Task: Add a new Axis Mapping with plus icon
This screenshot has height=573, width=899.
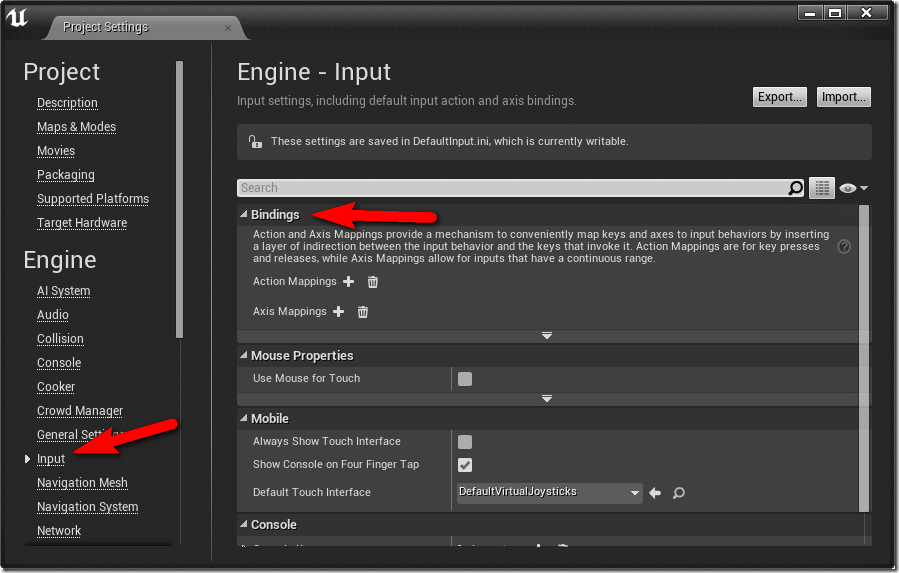Action: 338,311
